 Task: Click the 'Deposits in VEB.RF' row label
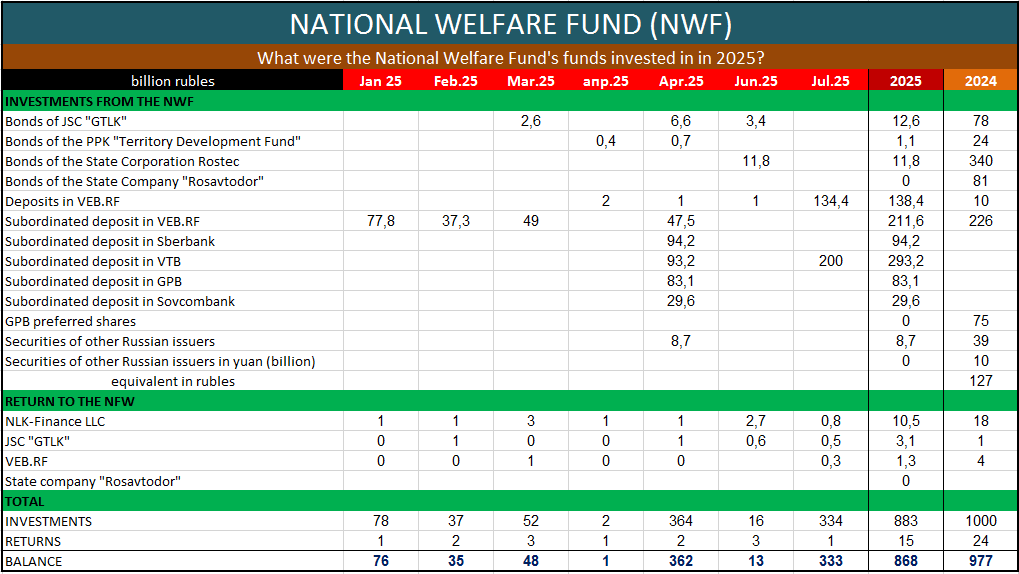point(62,202)
